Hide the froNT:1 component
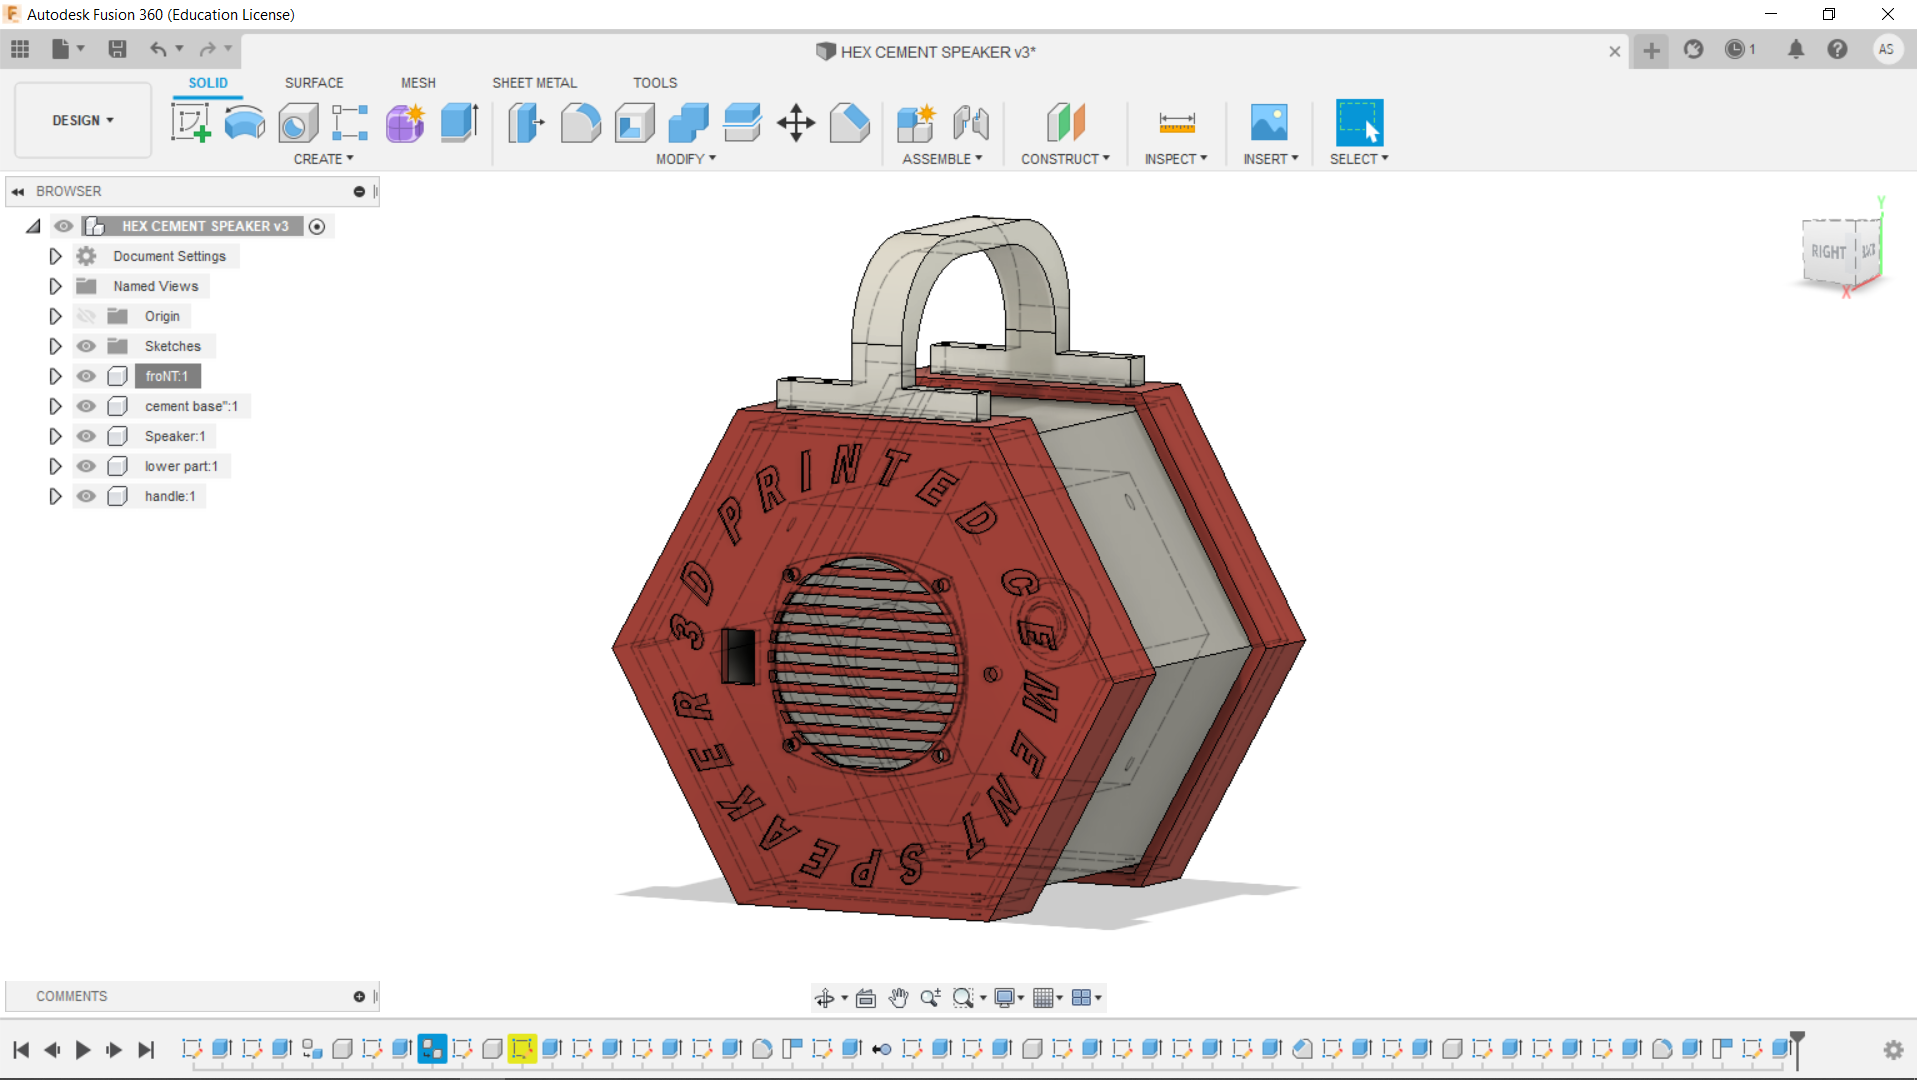The width and height of the screenshot is (1917, 1080). (87, 376)
